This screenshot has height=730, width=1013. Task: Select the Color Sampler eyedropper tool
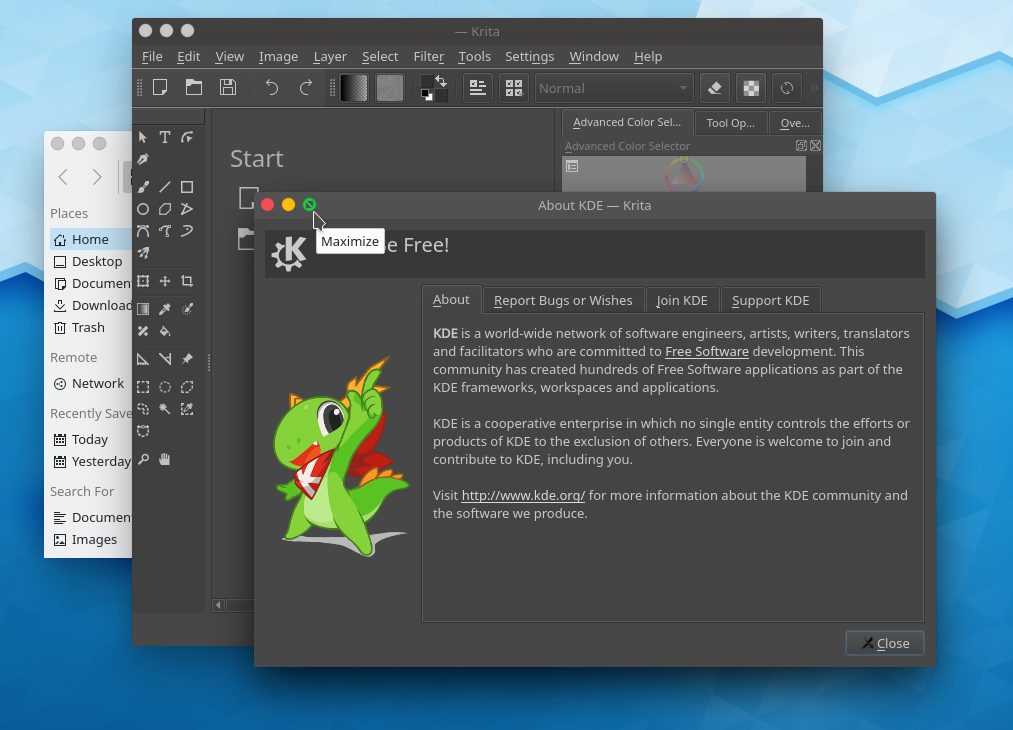165,309
